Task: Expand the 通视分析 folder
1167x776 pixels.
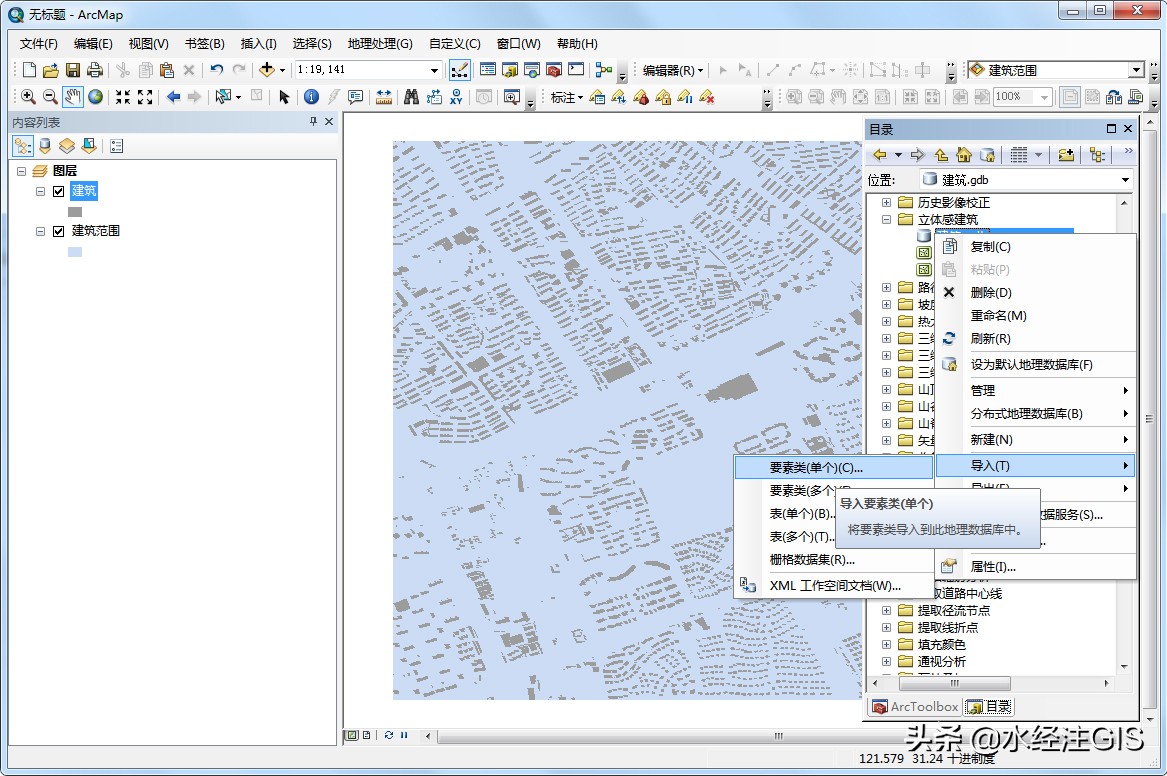Action: (x=886, y=661)
